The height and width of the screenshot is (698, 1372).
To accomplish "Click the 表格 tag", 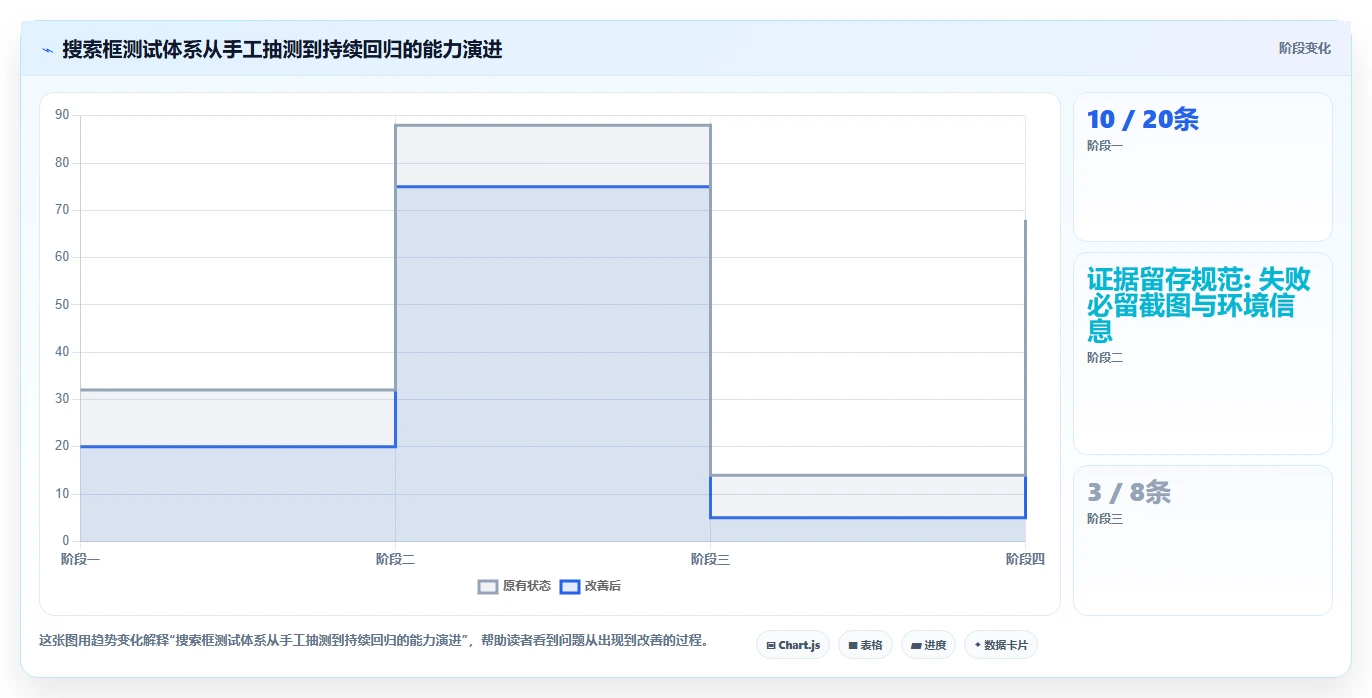I will pyautogui.click(x=865, y=645).
